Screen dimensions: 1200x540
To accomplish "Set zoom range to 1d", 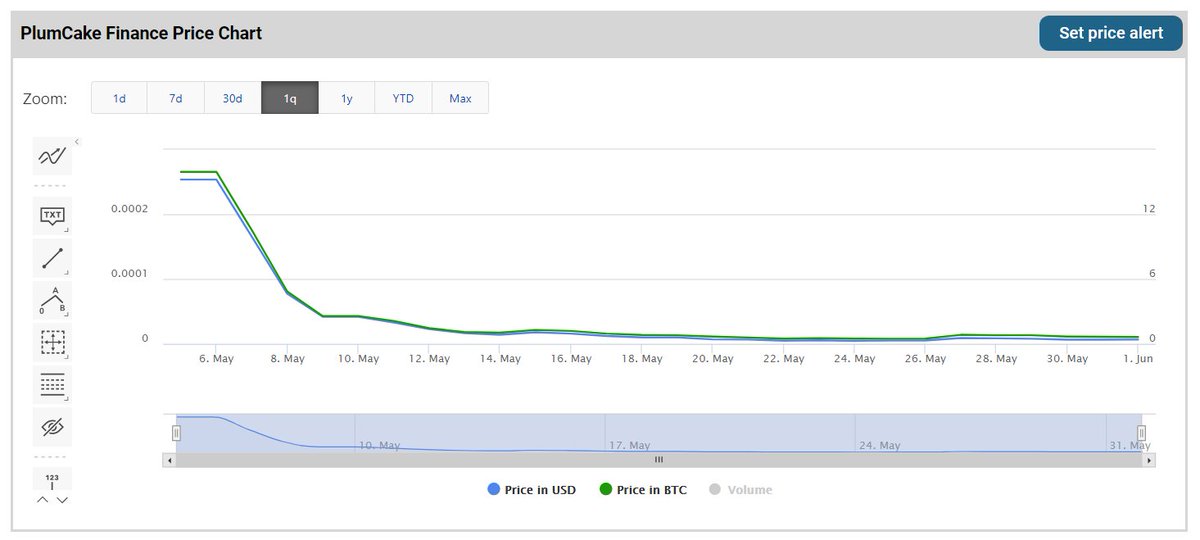I will [119, 98].
